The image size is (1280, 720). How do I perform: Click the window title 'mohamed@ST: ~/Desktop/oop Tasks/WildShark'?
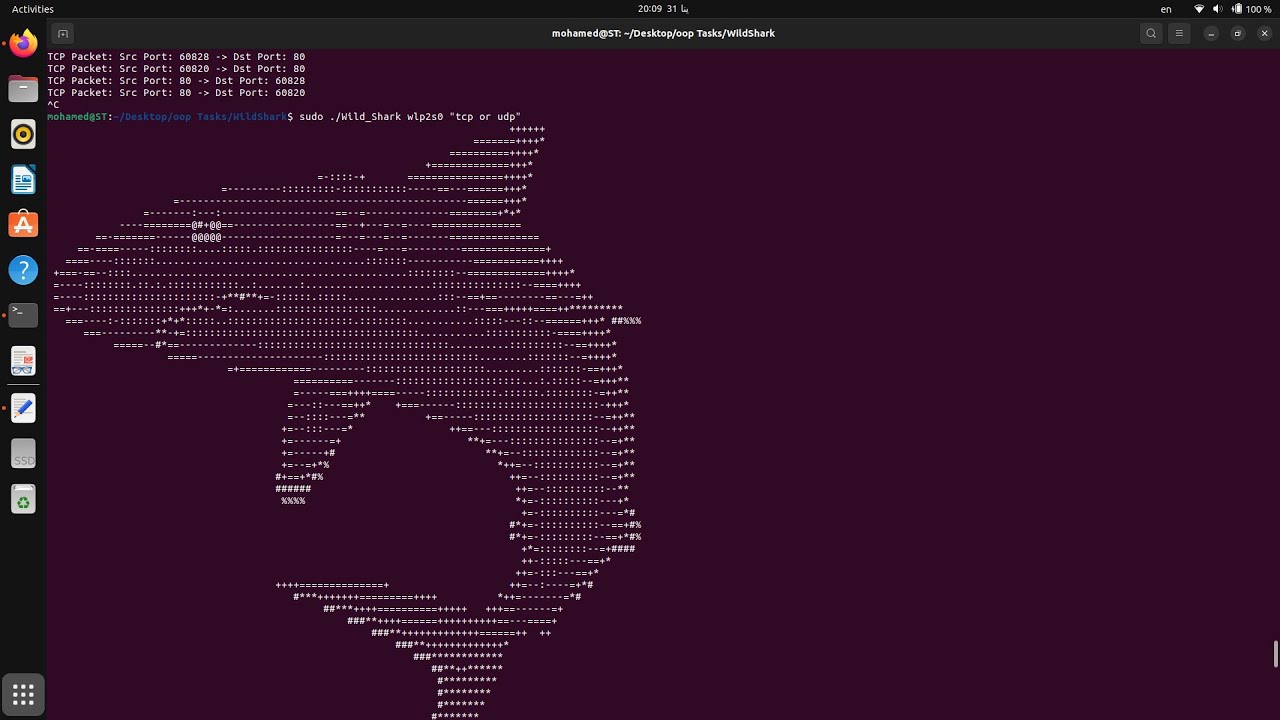coord(663,33)
